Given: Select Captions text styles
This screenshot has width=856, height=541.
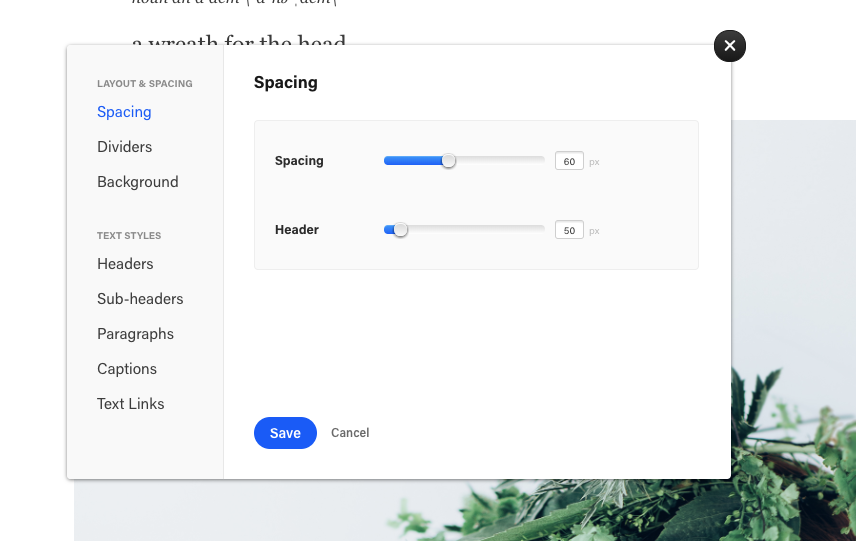Looking at the screenshot, I should click(x=127, y=368).
